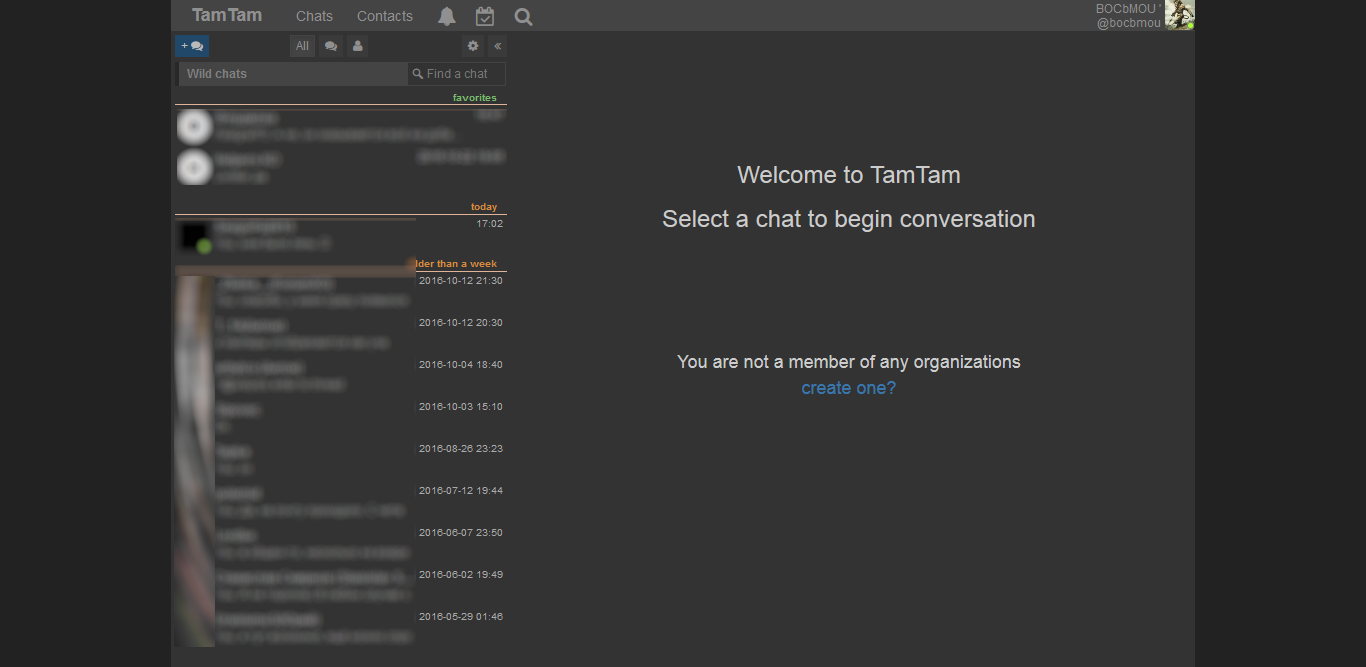The width and height of the screenshot is (1366, 667).
Task: Click the favorites section label
Action: pos(474,98)
